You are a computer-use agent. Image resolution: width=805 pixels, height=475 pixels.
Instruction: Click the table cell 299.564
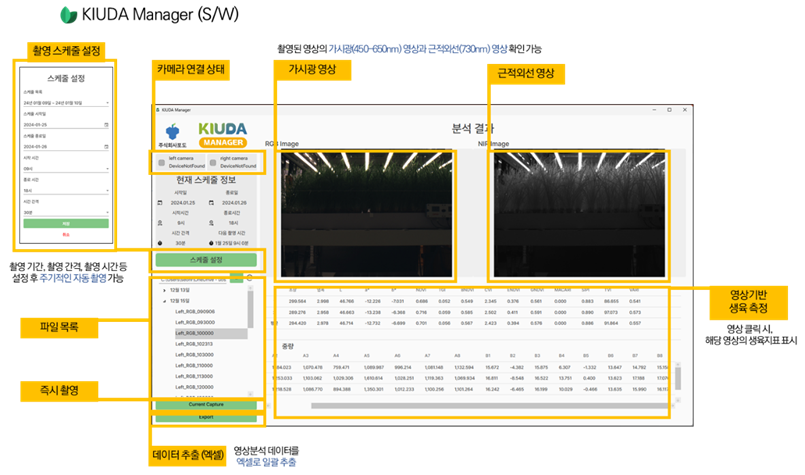pyautogui.click(x=297, y=301)
